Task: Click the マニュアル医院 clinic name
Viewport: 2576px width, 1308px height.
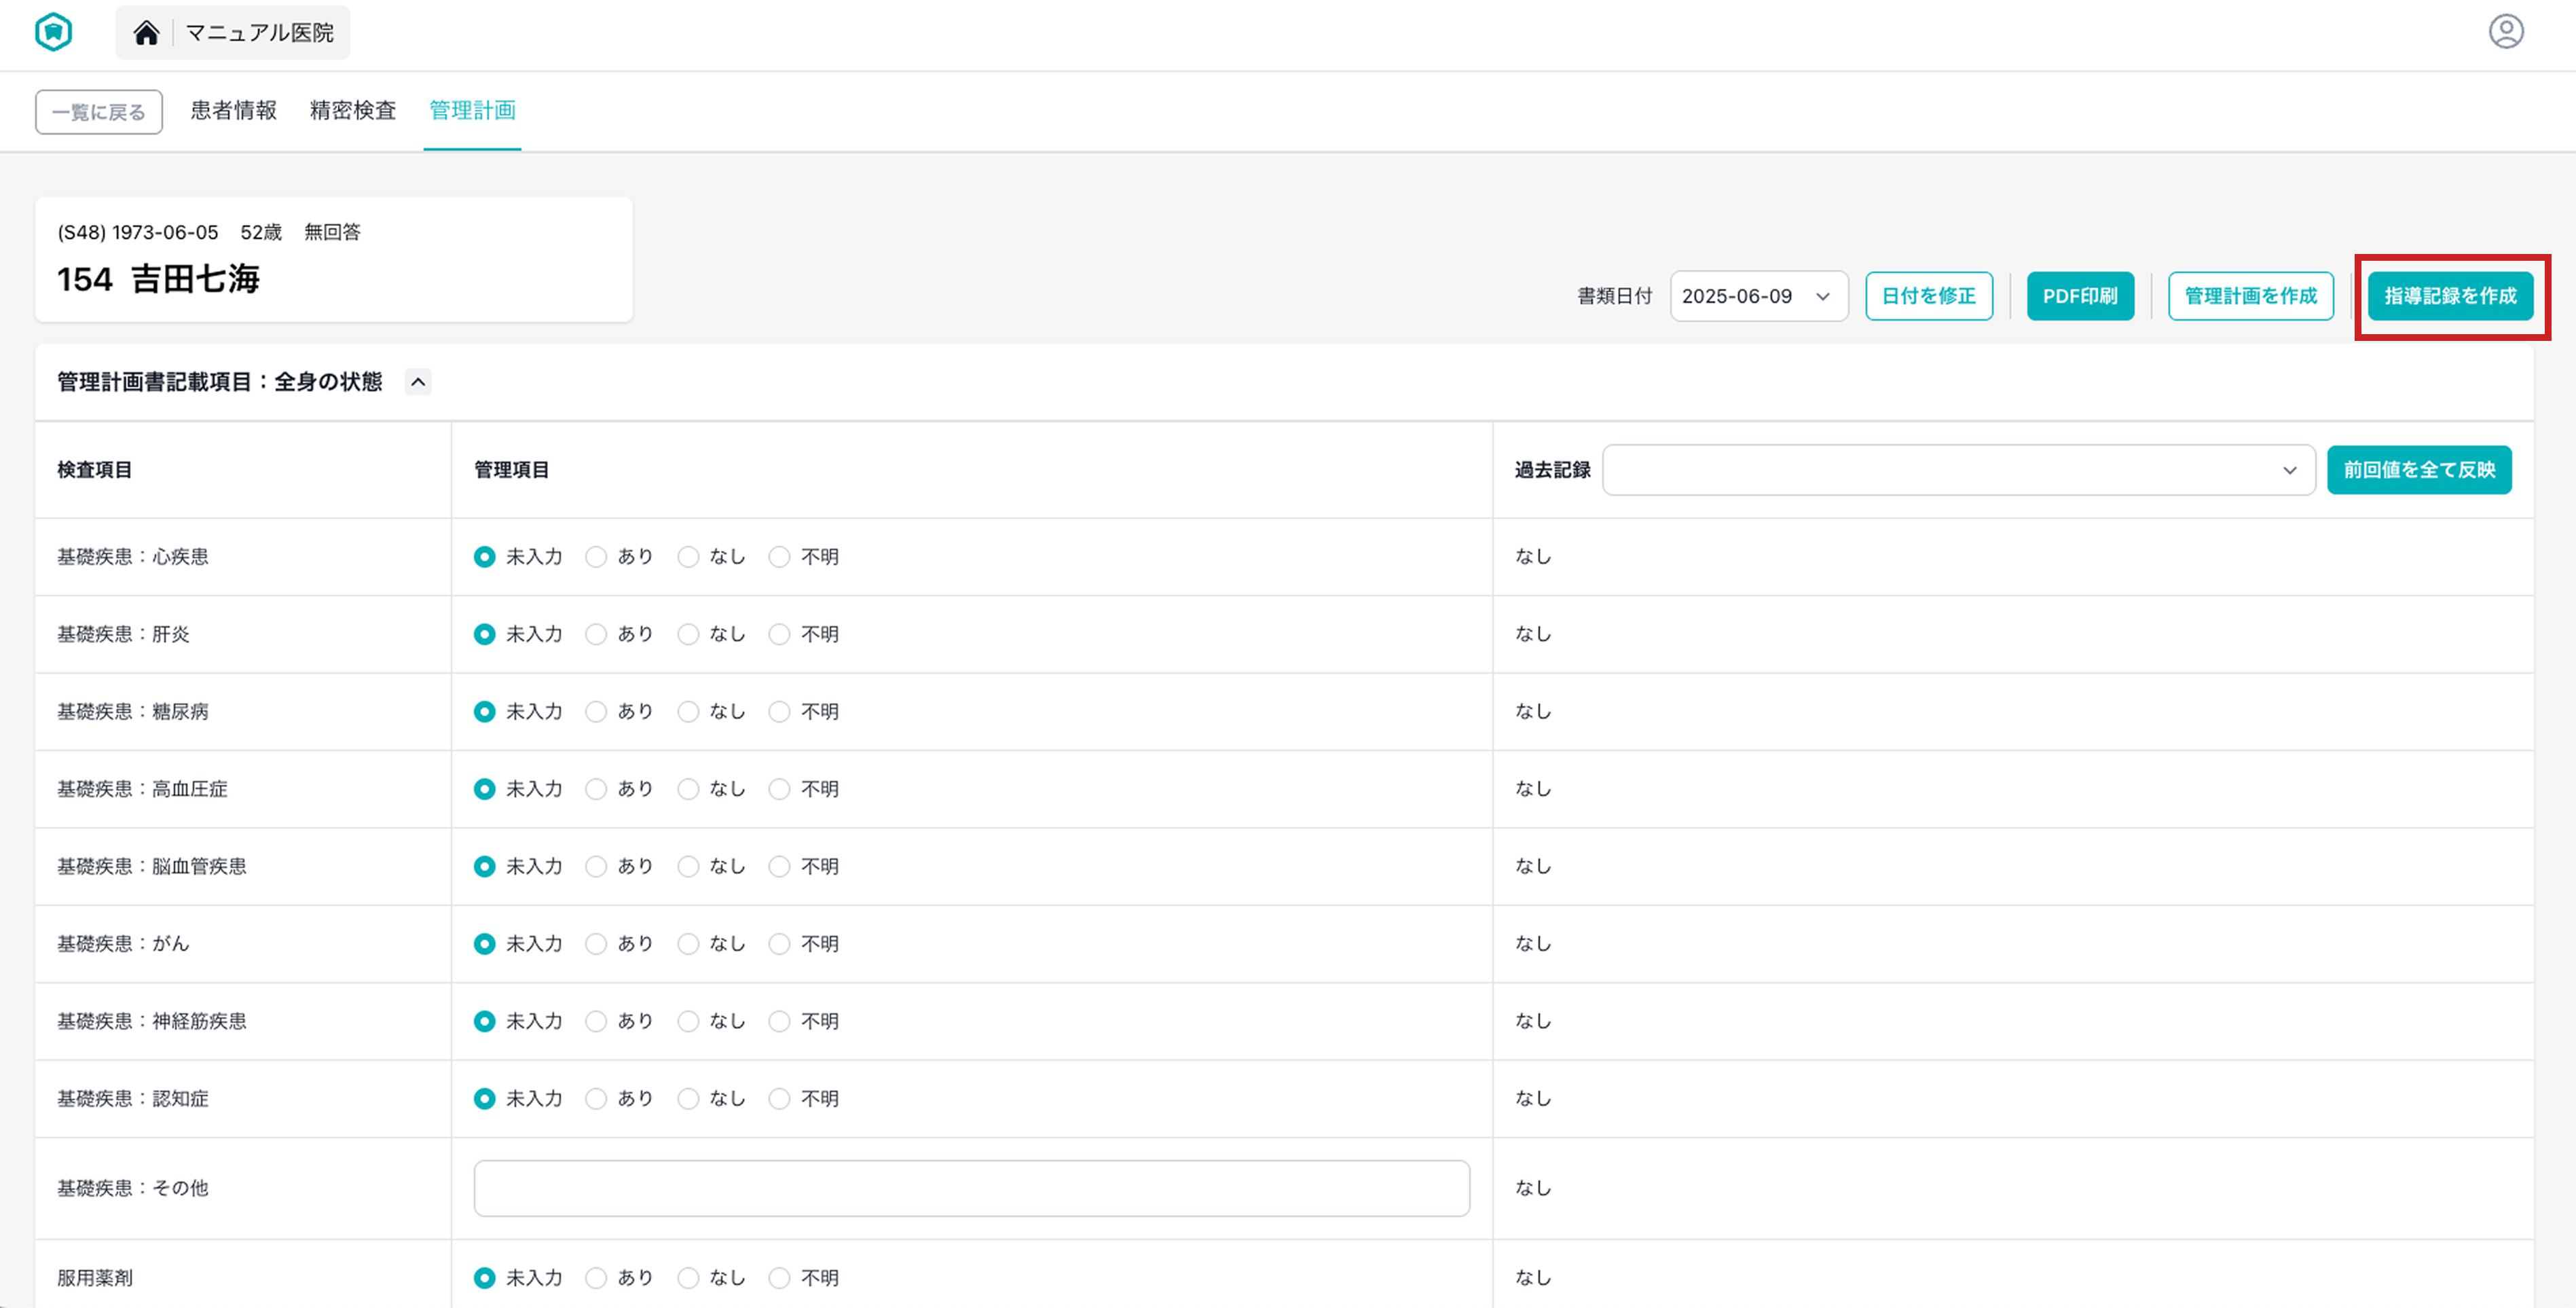Action: [260, 33]
